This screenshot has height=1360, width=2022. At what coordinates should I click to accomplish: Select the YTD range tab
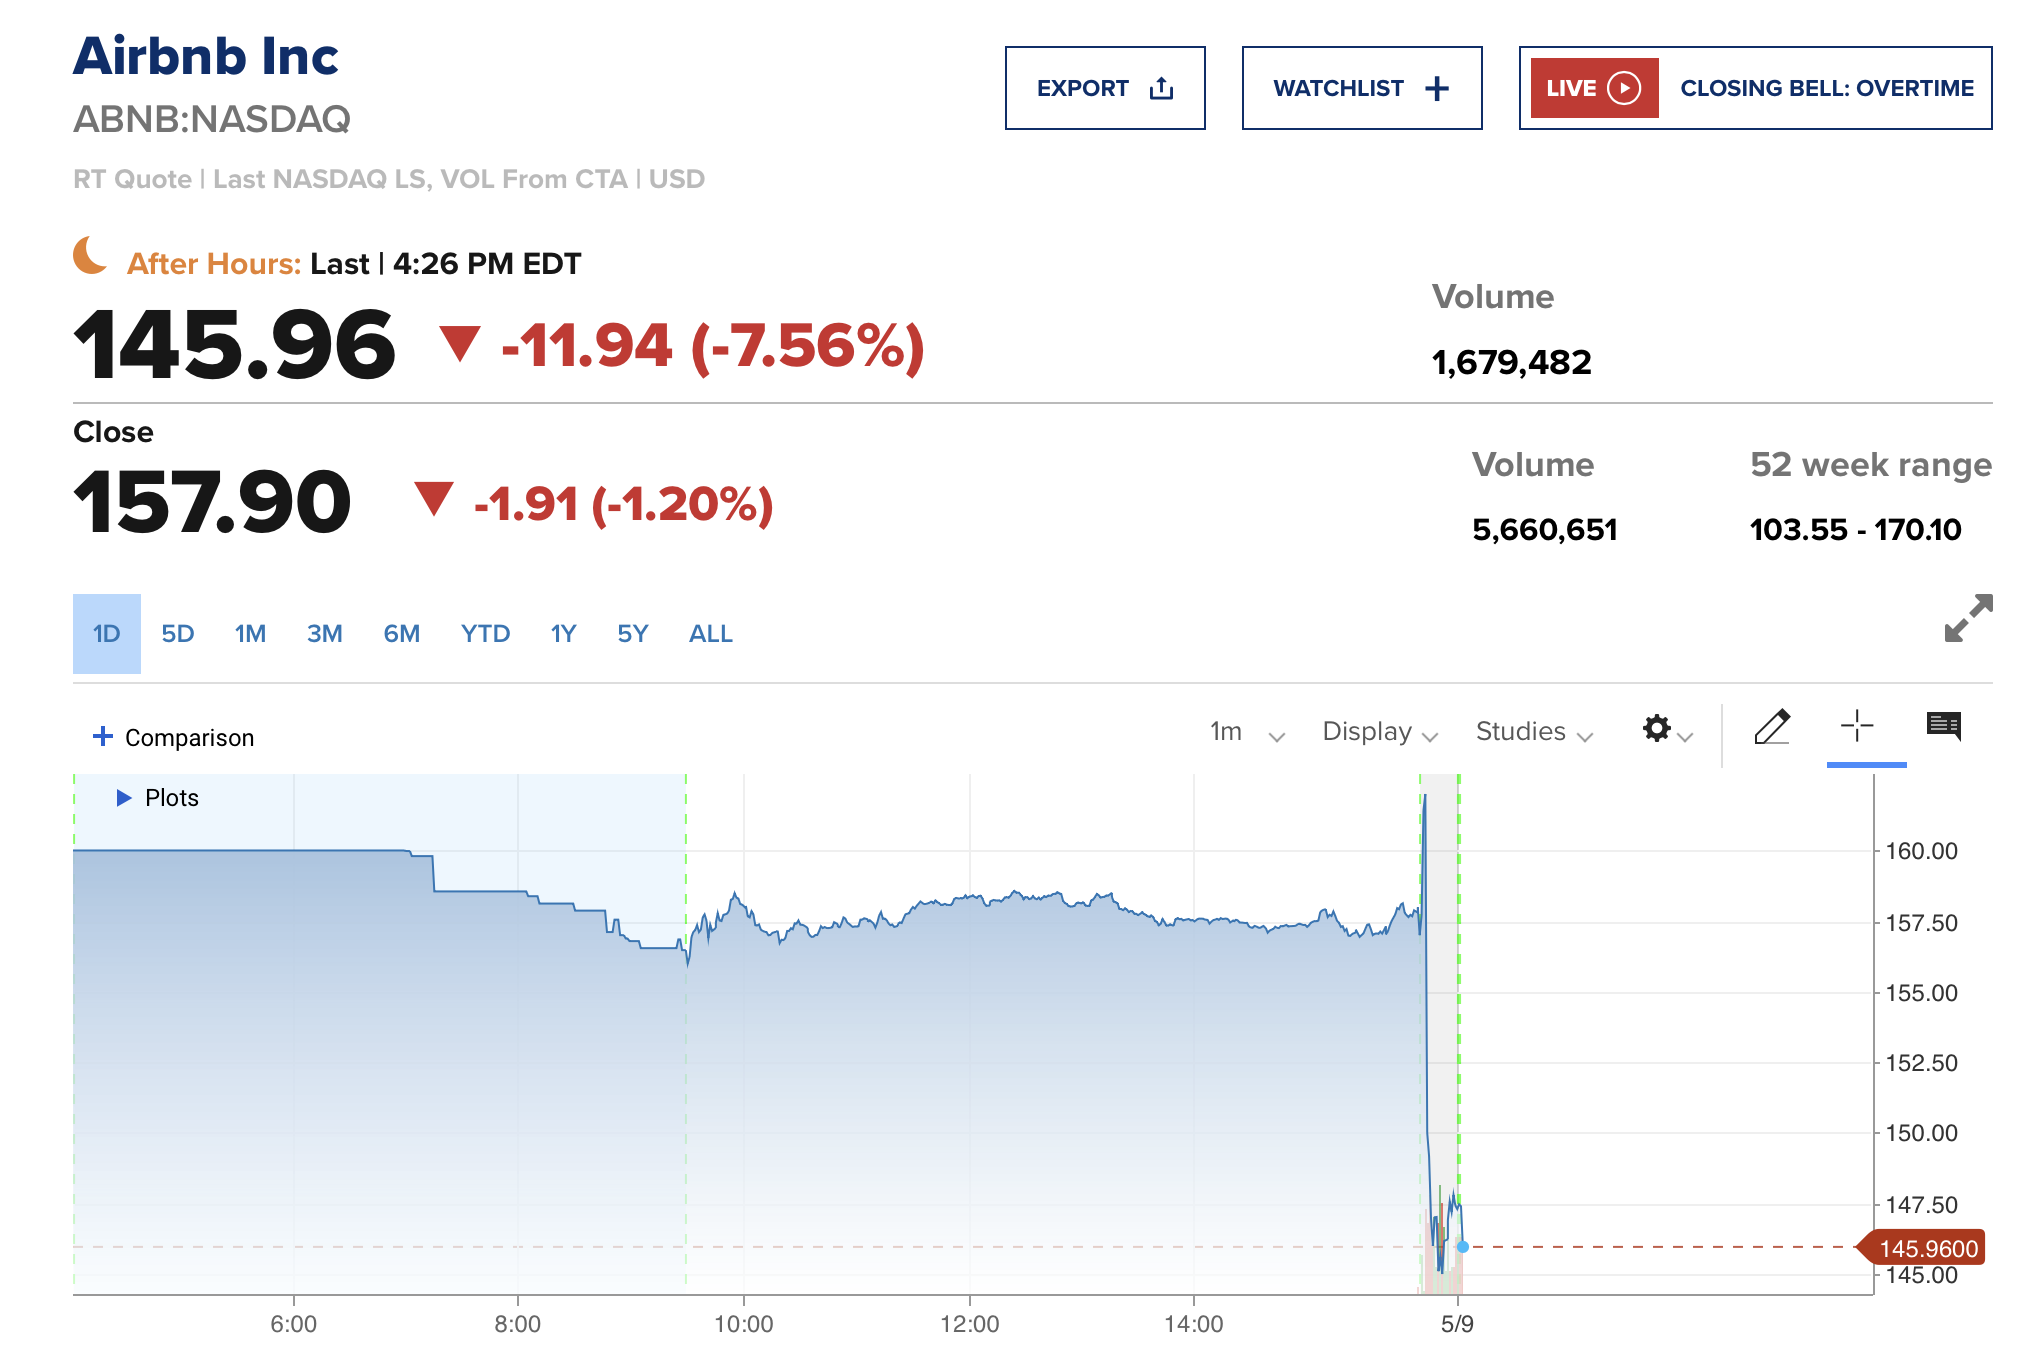[485, 634]
